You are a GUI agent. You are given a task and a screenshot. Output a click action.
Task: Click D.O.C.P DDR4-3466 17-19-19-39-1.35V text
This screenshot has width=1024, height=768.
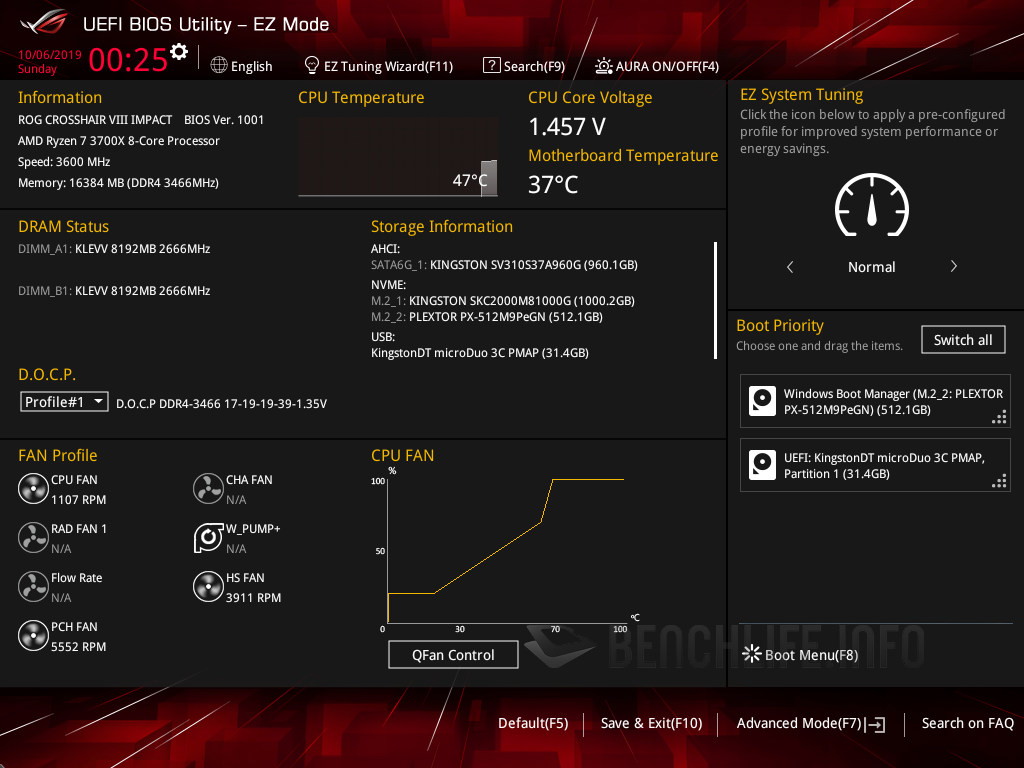(x=221, y=404)
